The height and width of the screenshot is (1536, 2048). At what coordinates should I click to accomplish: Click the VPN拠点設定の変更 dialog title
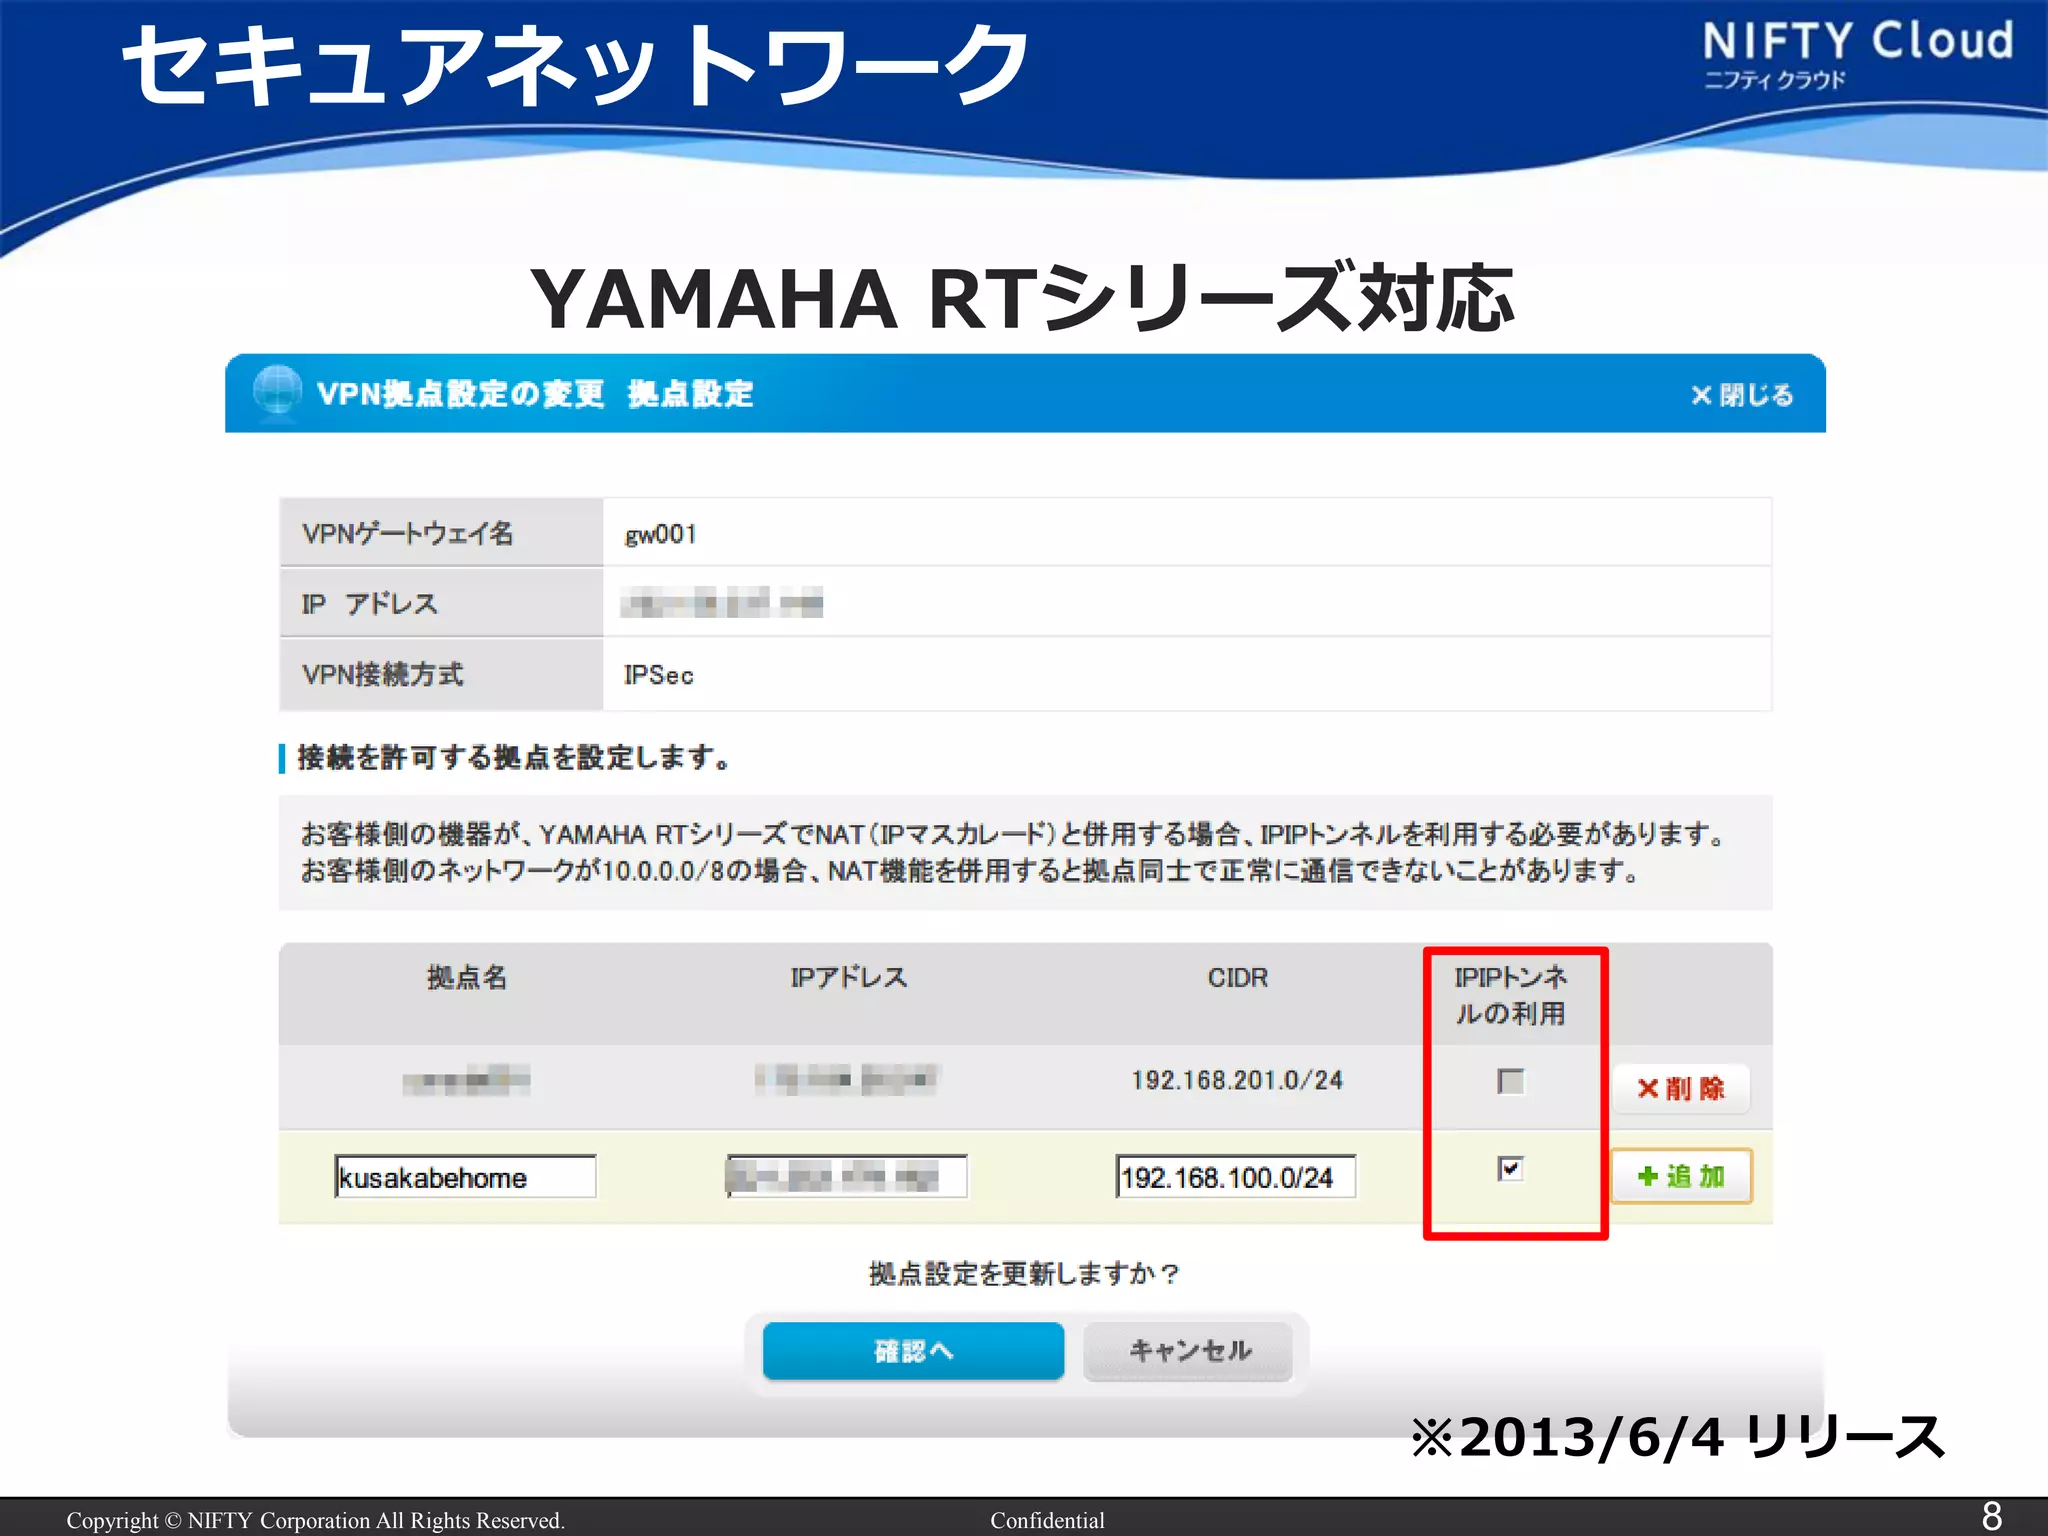[x=535, y=393]
